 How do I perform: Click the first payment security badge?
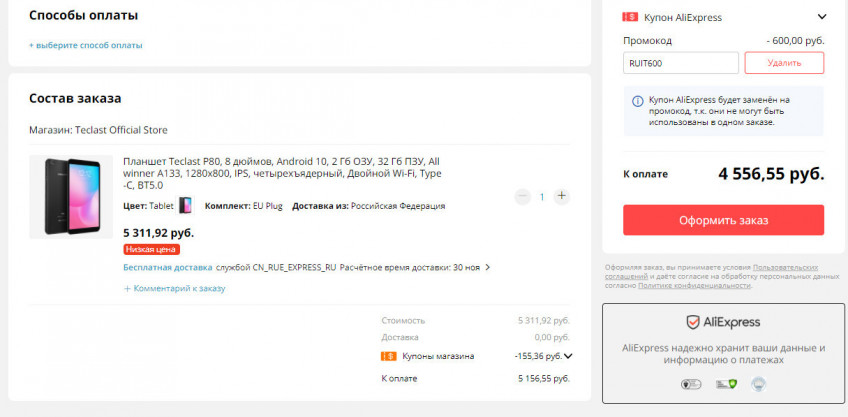point(690,384)
